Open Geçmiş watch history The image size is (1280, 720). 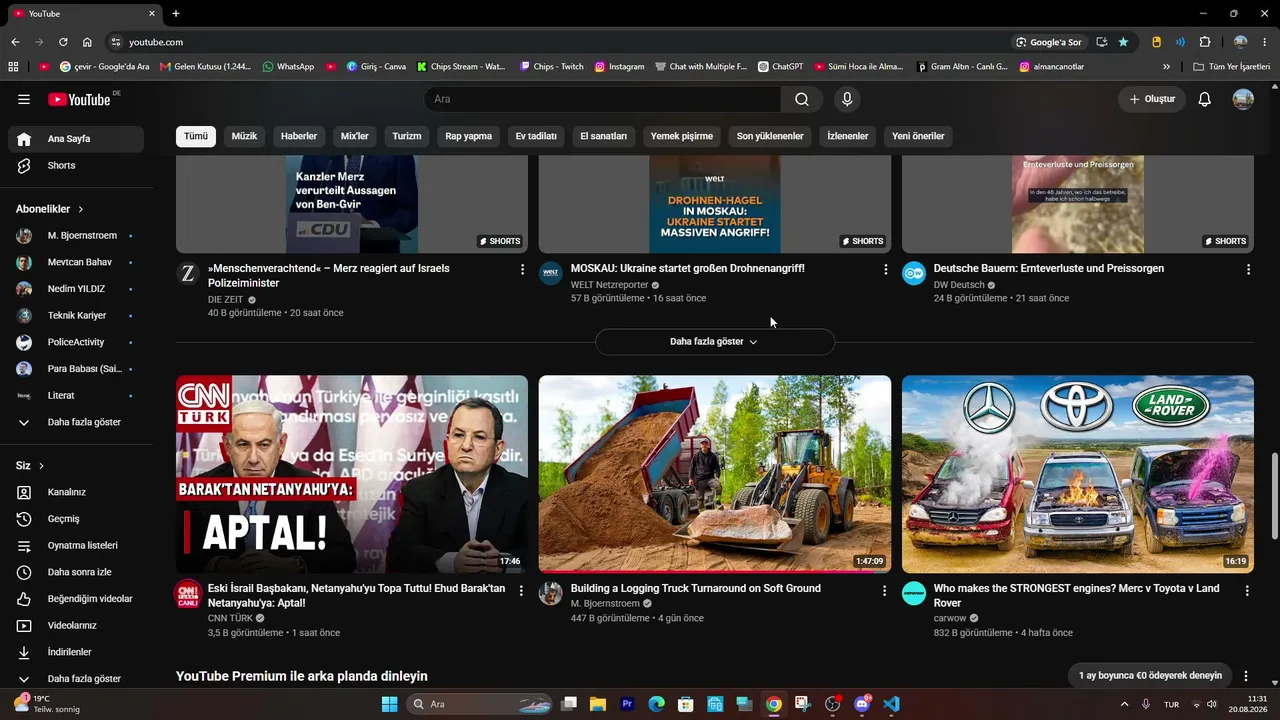coord(76,519)
